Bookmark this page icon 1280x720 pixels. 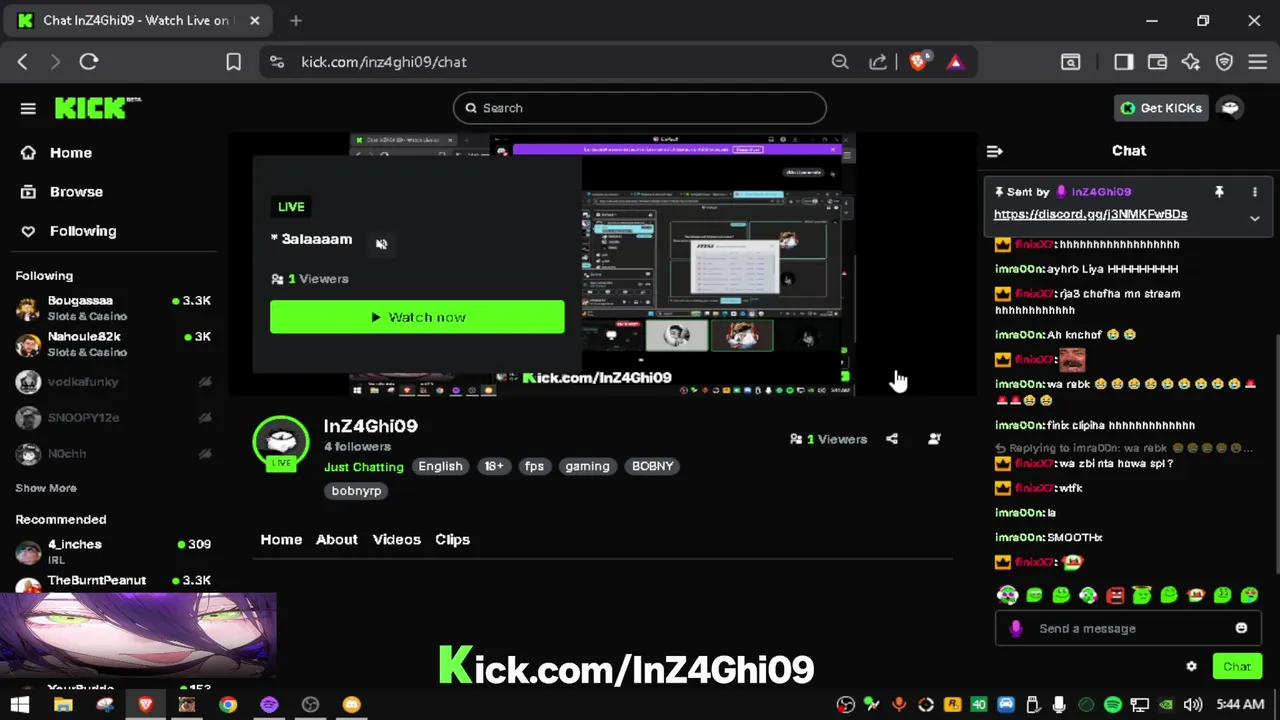[233, 62]
